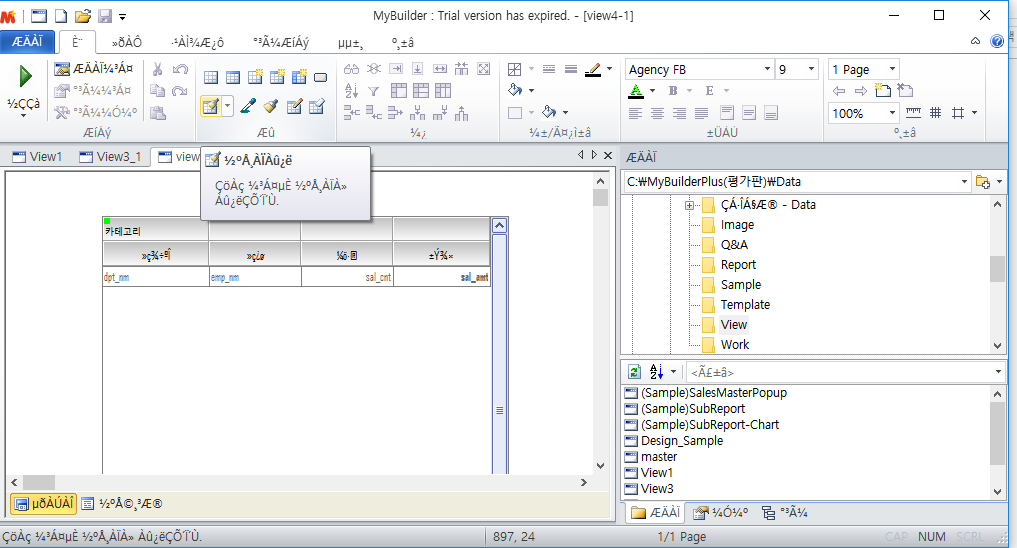Click the previous page left arrow icon

click(839, 91)
